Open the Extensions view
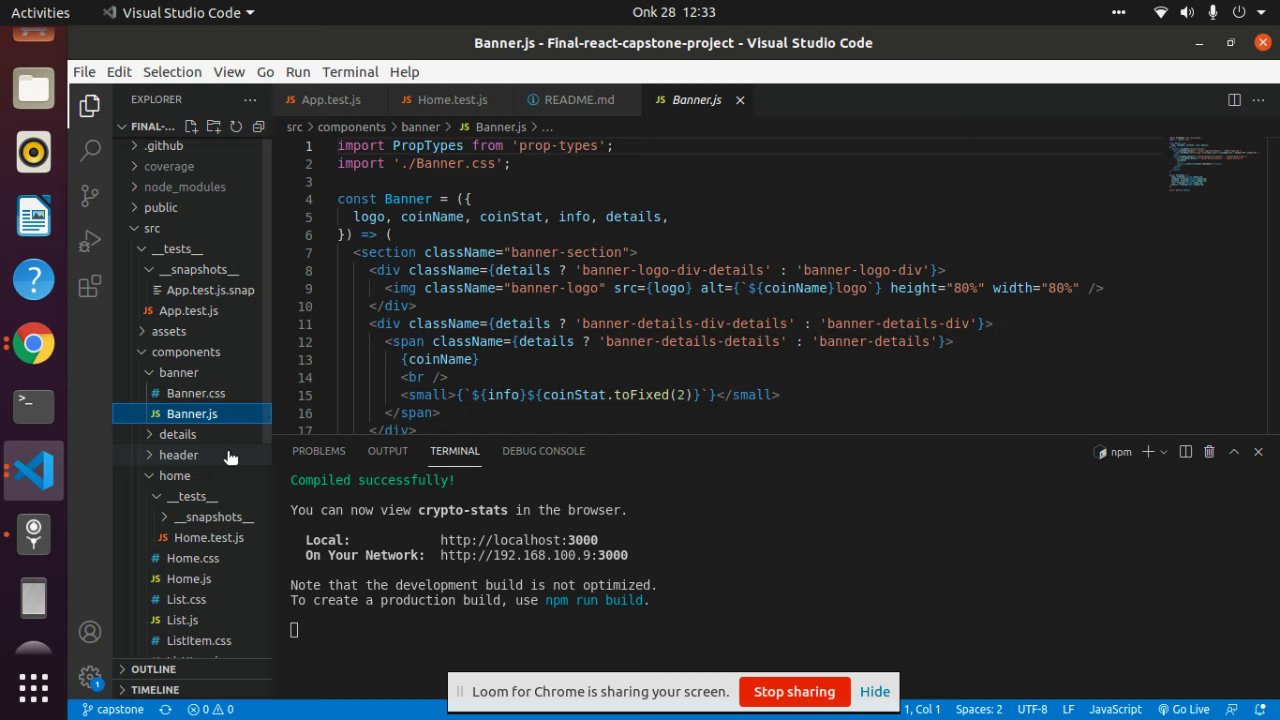This screenshot has width=1280, height=720. tap(90, 287)
